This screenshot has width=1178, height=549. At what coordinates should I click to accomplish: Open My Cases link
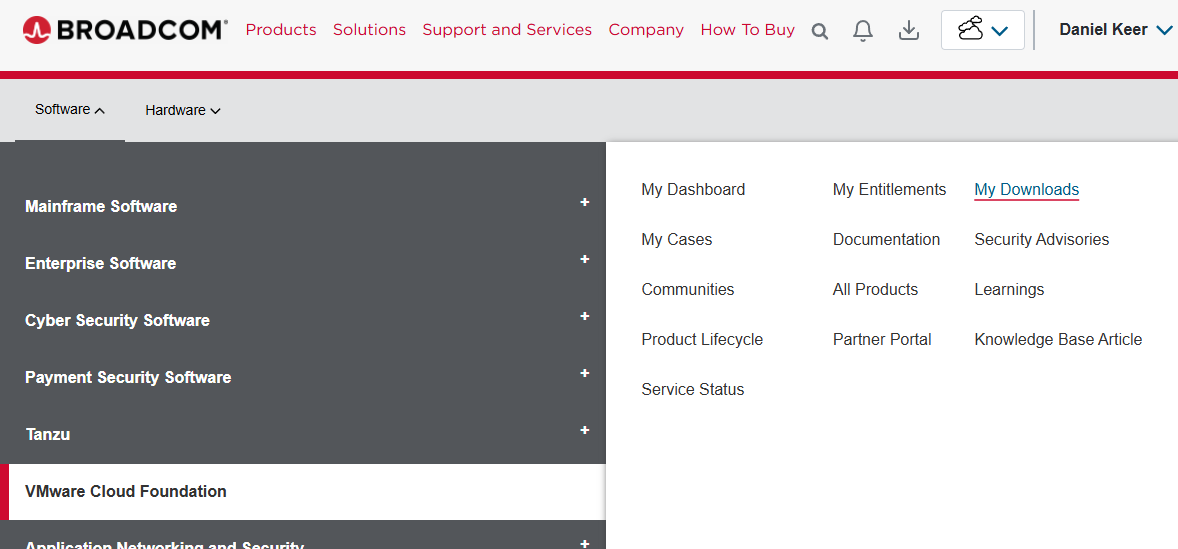(x=677, y=239)
